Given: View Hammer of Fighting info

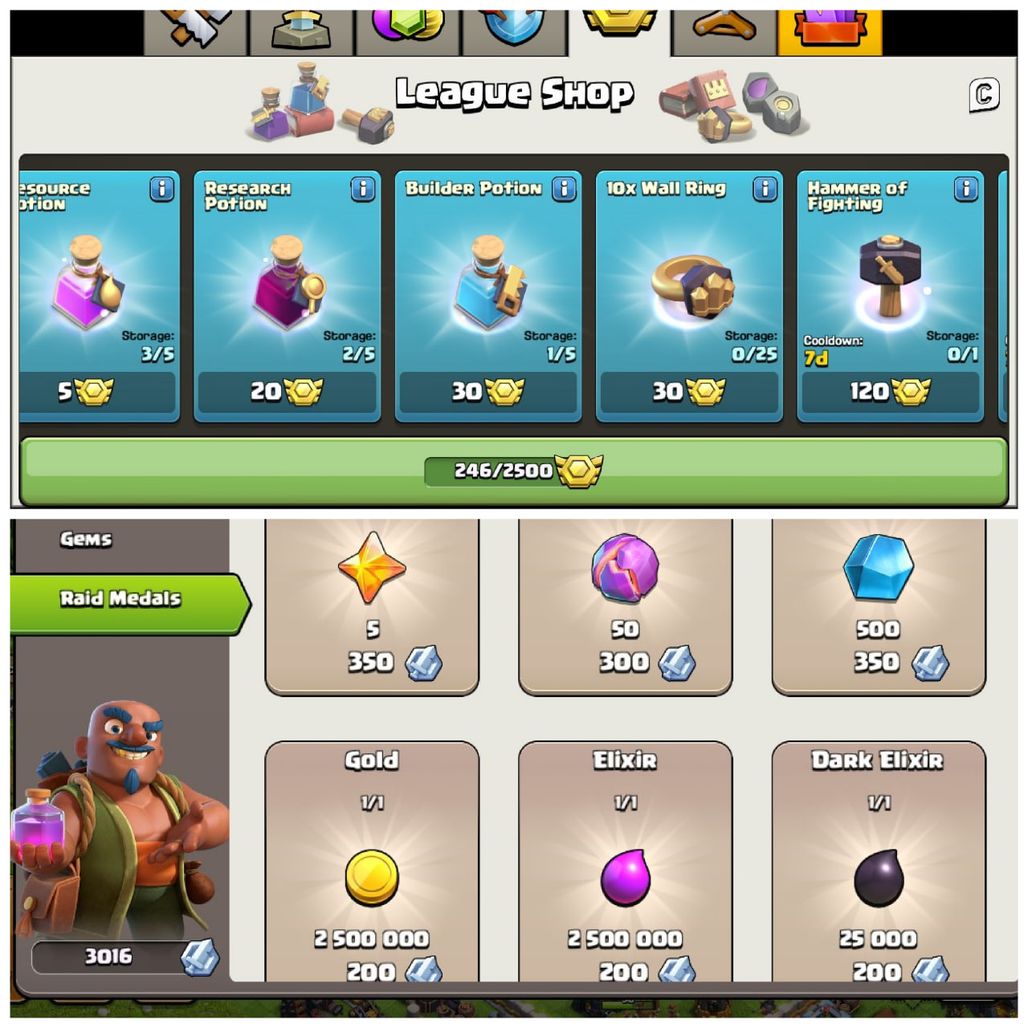Looking at the screenshot, I should [966, 189].
